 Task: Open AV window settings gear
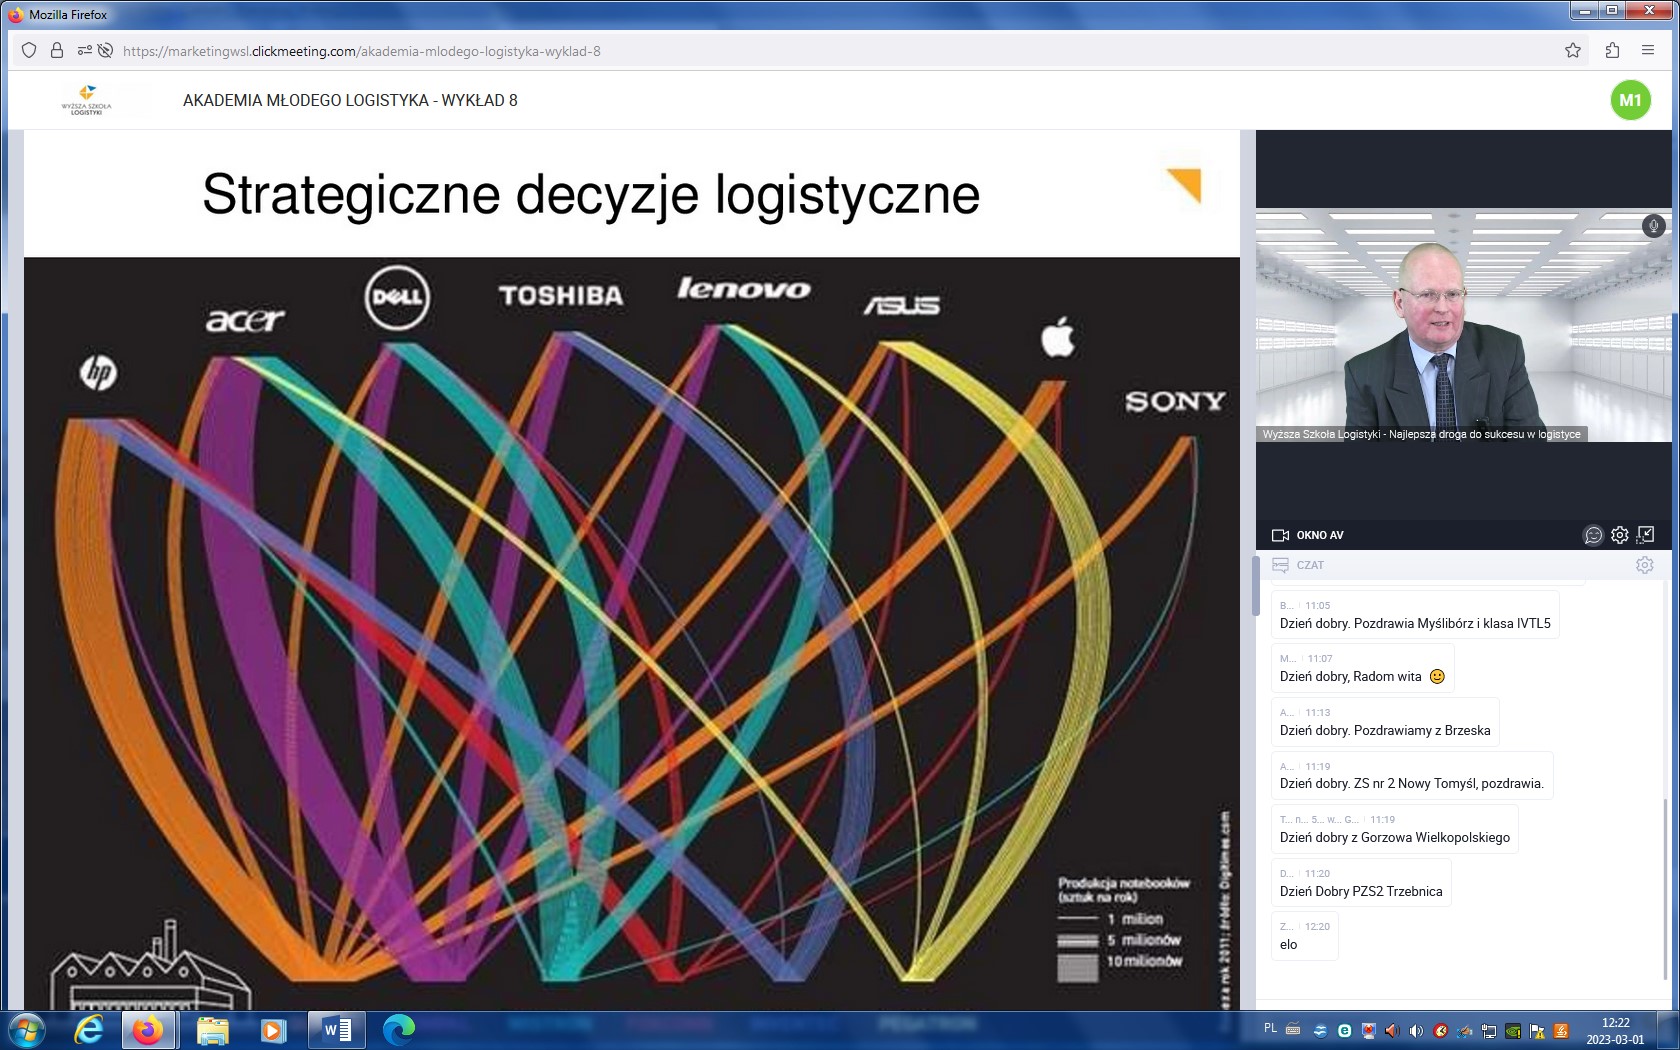[x=1620, y=535]
